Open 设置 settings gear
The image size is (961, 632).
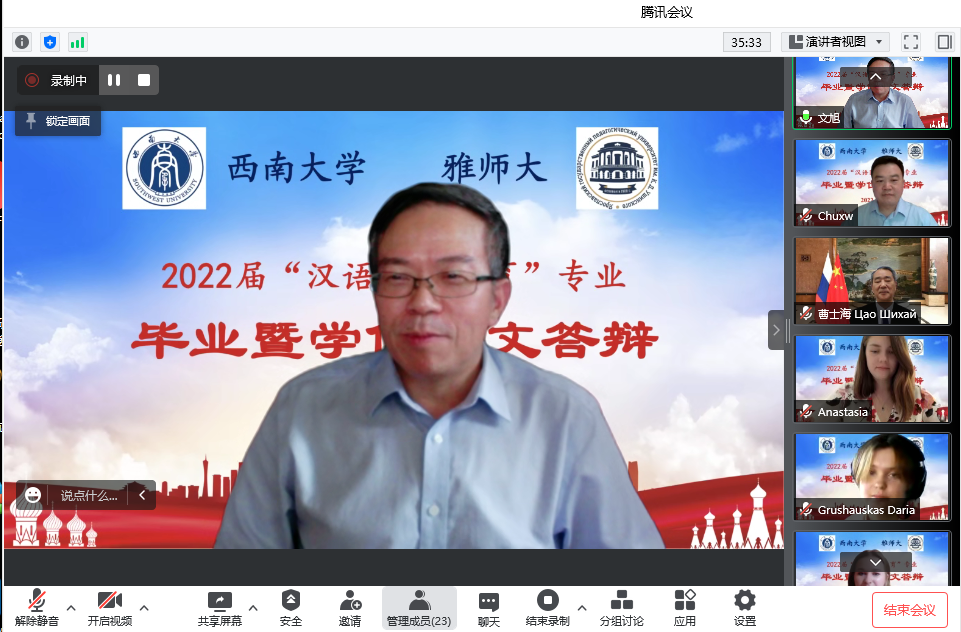click(x=745, y=608)
